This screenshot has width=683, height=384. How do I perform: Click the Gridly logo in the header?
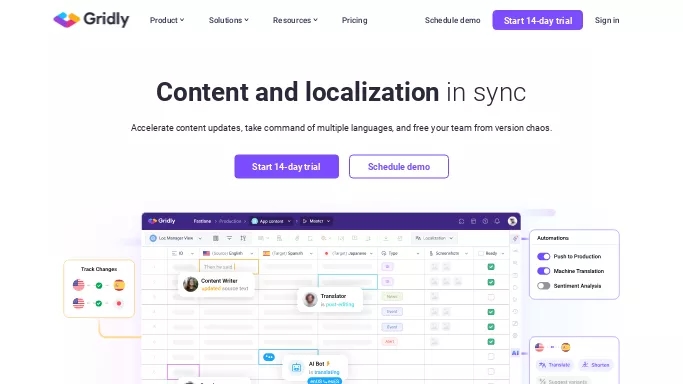91,20
